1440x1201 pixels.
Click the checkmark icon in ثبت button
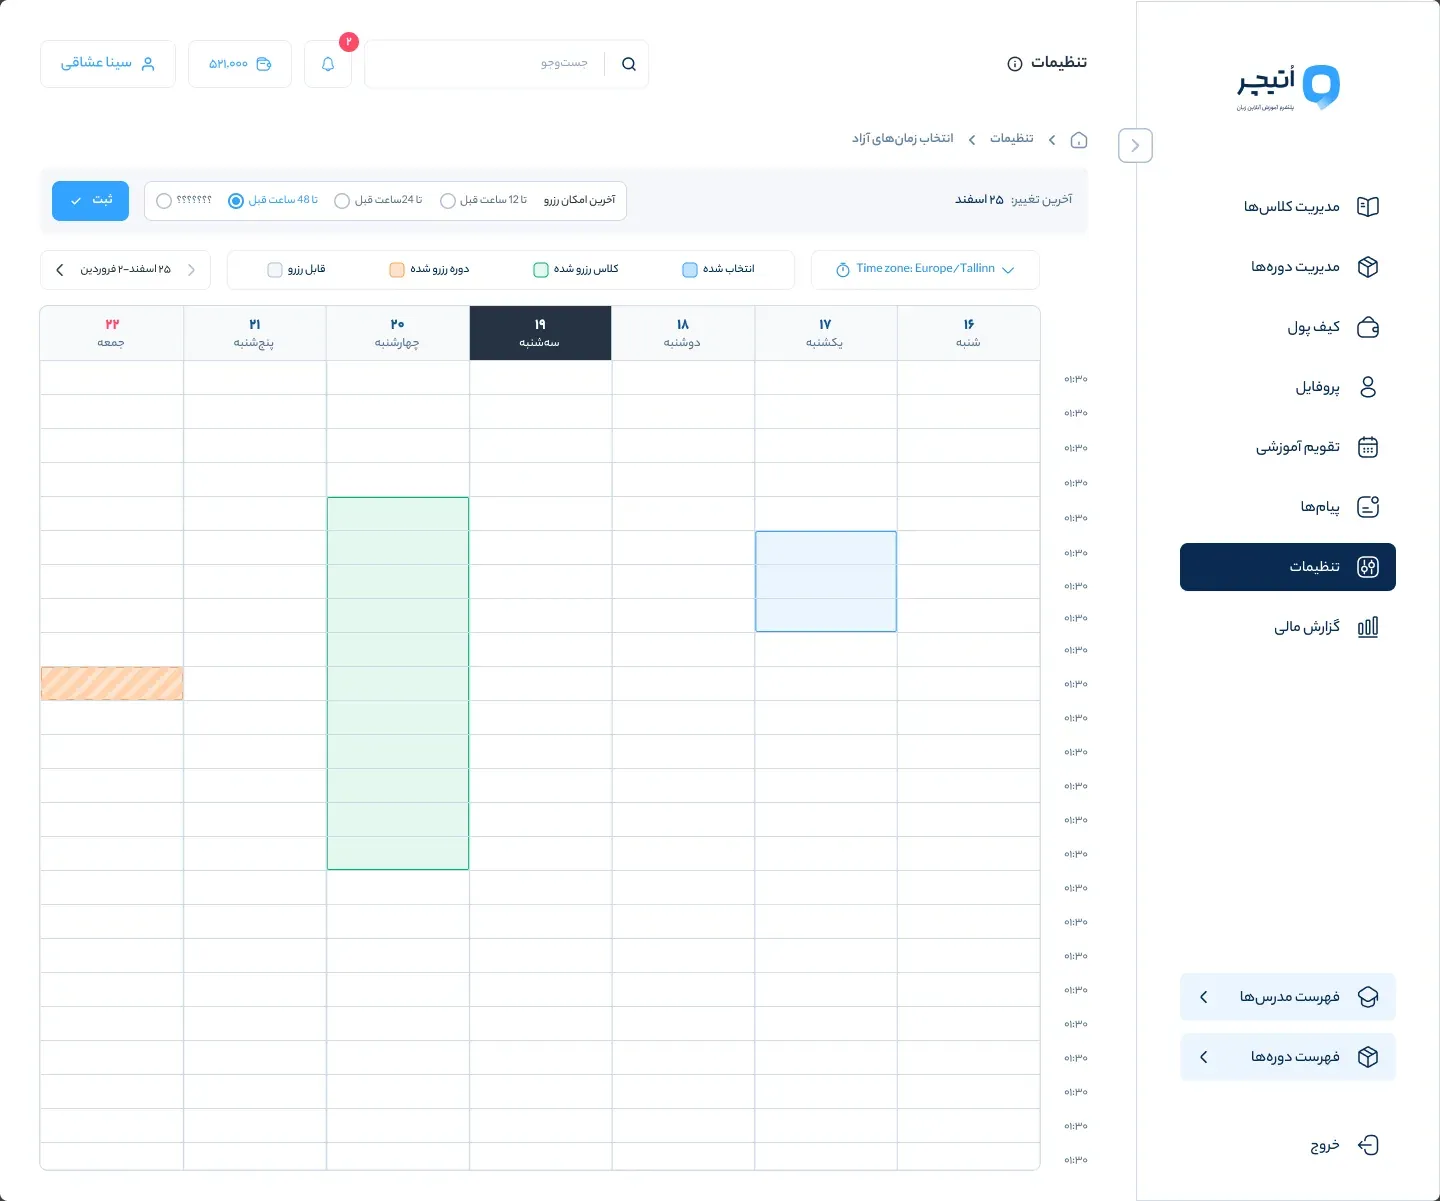click(76, 201)
